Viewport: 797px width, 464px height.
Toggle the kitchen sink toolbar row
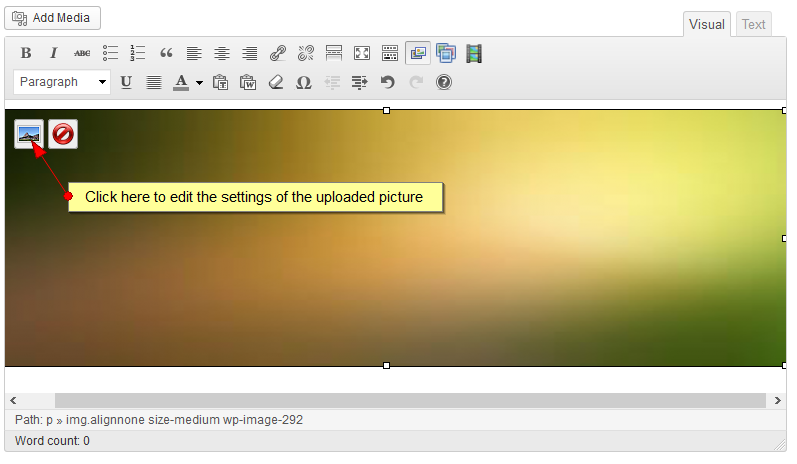(389, 53)
